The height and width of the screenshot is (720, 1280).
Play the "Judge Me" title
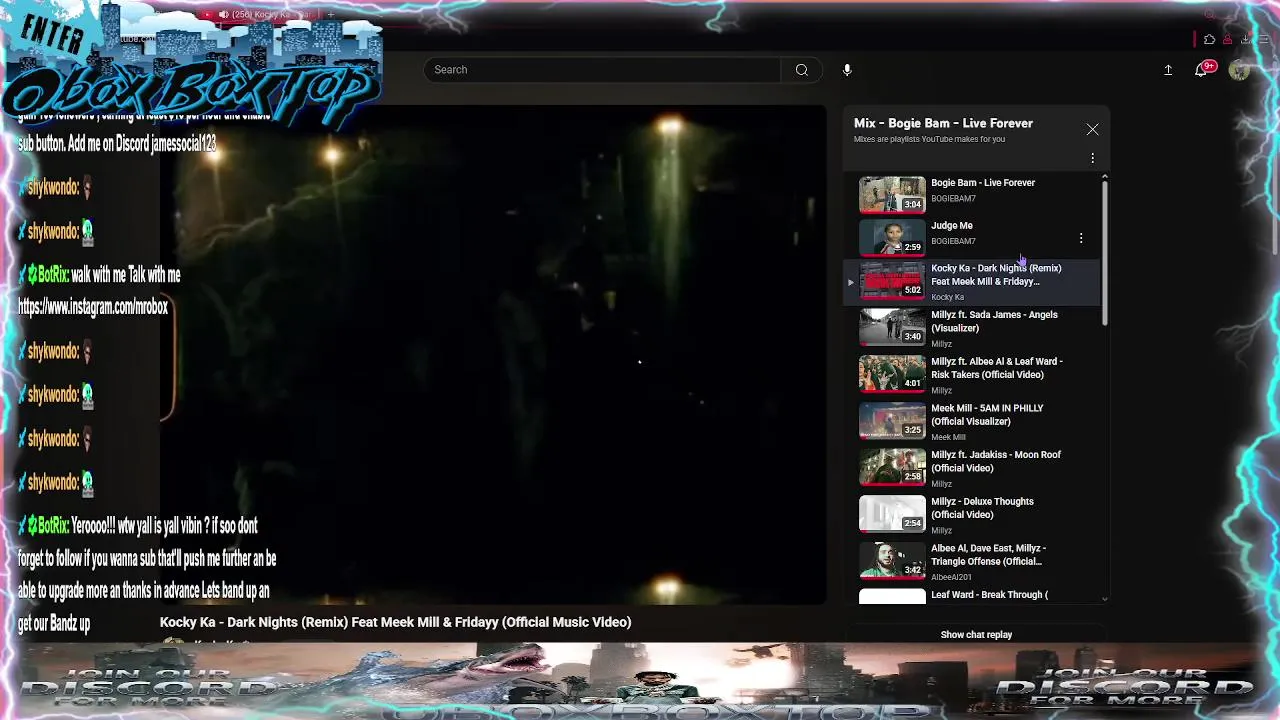[x=952, y=226]
